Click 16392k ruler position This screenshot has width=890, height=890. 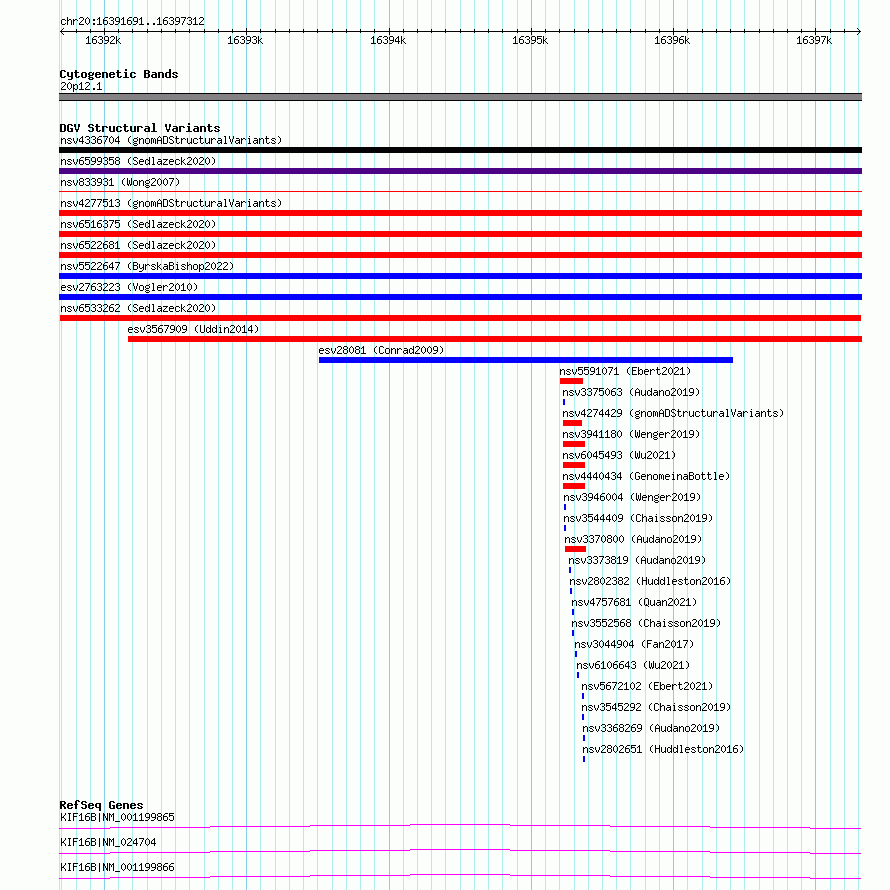coord(103,40)
